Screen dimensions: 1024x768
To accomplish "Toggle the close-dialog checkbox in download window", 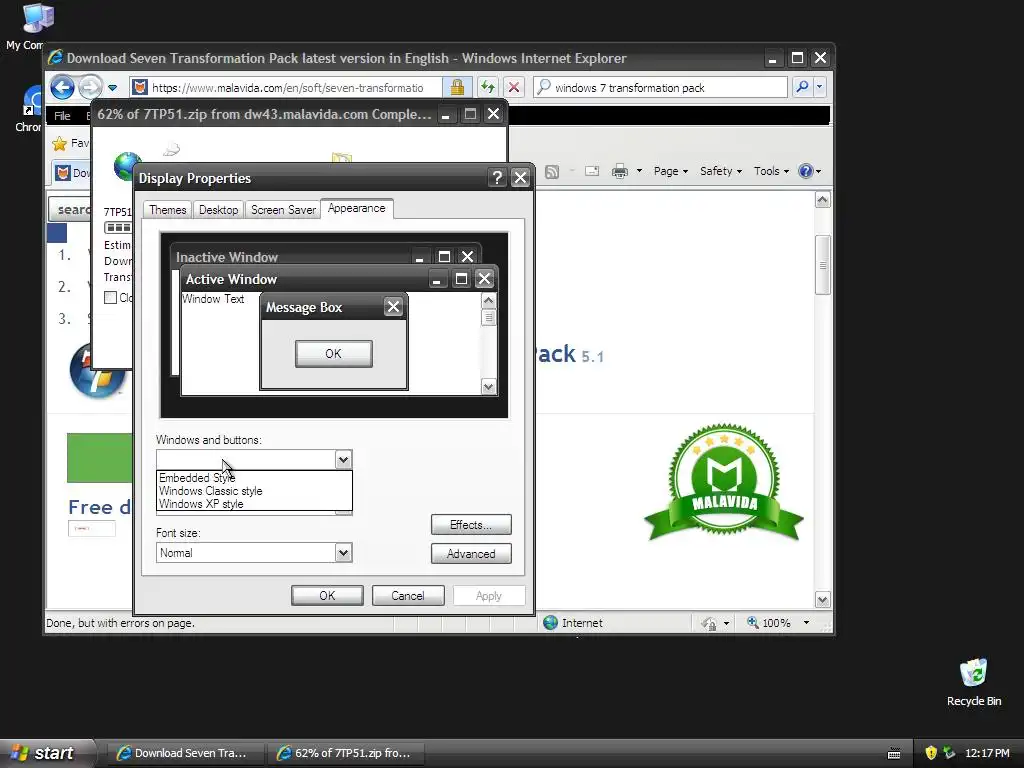I will 110,298.
